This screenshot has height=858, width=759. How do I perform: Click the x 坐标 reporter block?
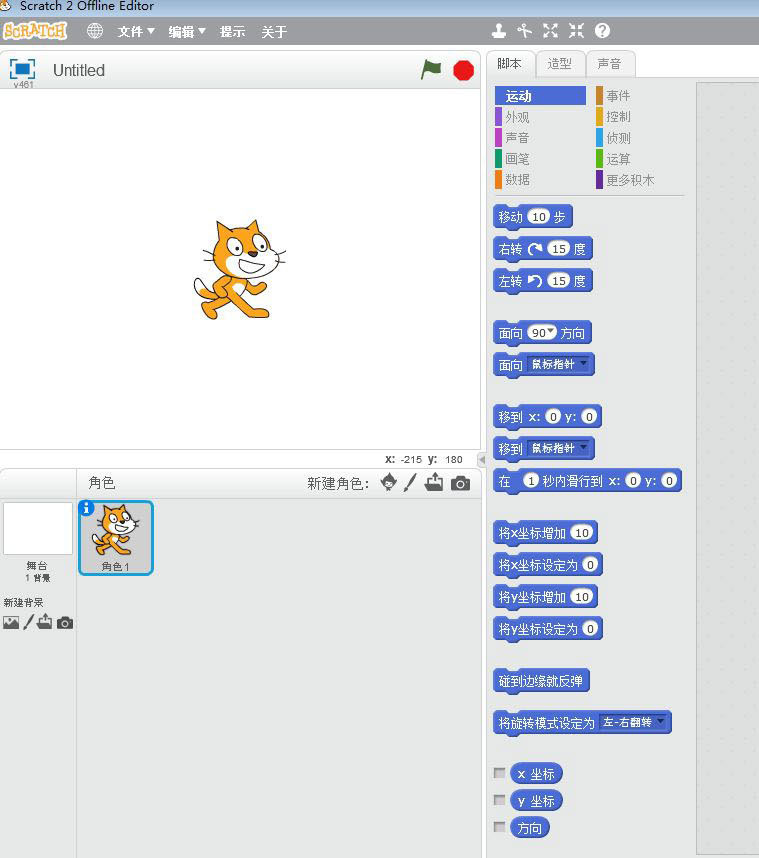(x=536, y=774)
